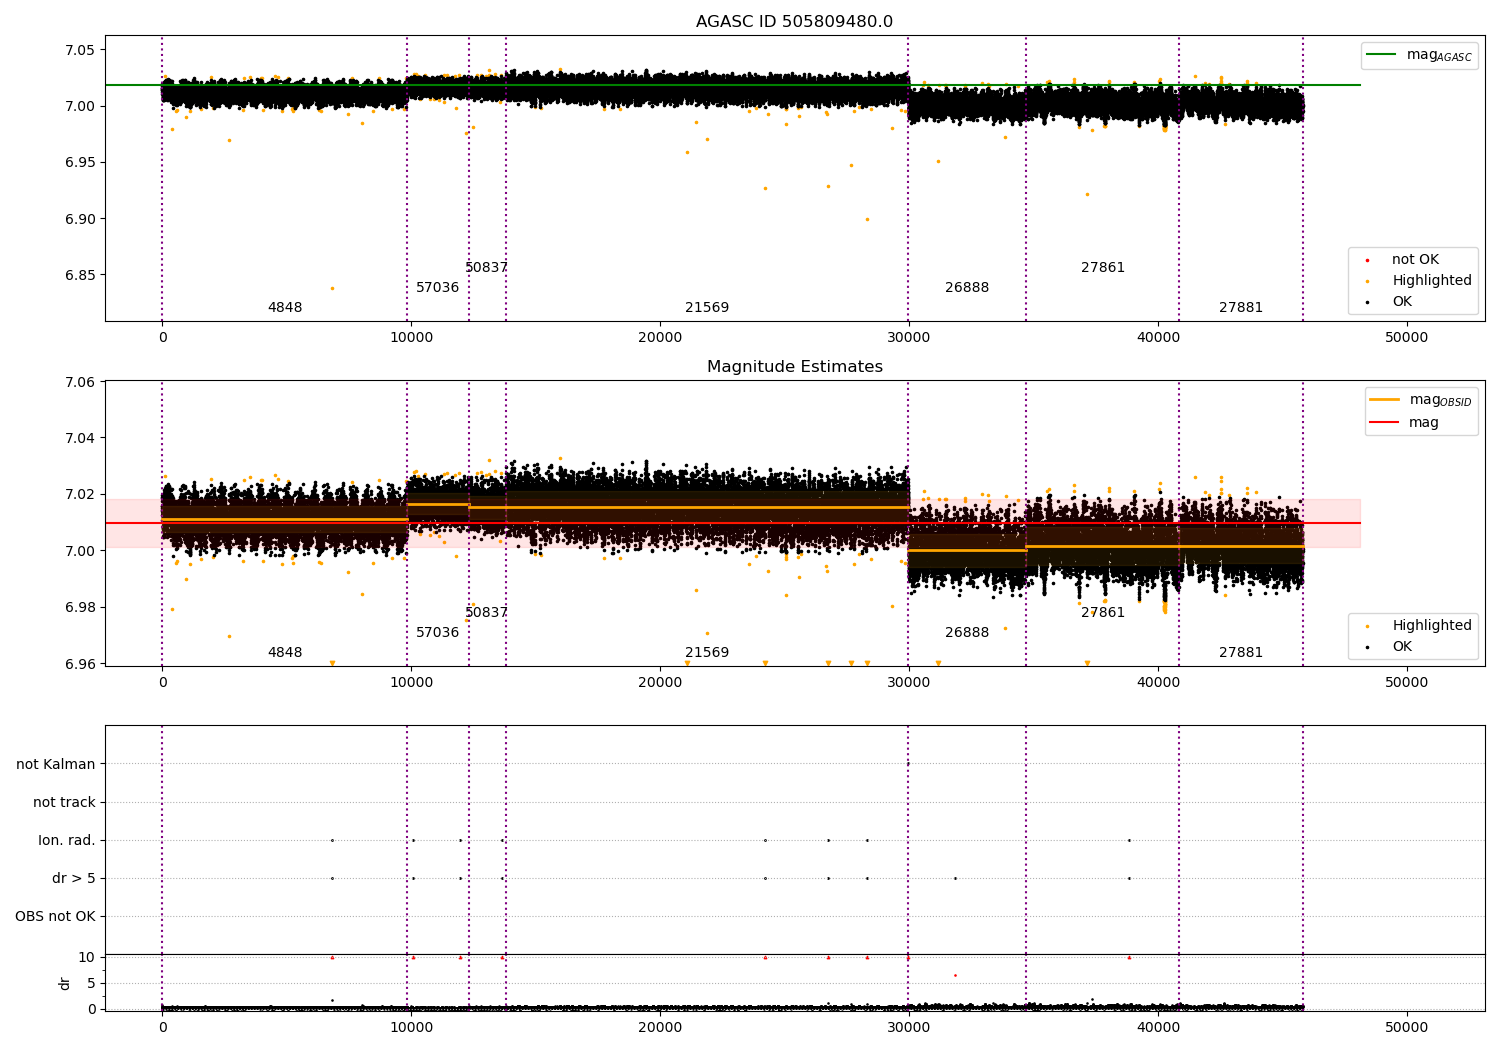The width and height of the screenshot is (1500, 1050).
Task: Click obsid label 27861 in the AGASC ID plot
Action: coord(1103,268)
